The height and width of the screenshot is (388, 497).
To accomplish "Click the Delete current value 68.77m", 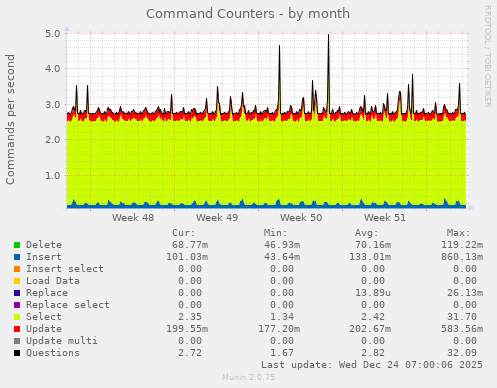I will [190, 245].
